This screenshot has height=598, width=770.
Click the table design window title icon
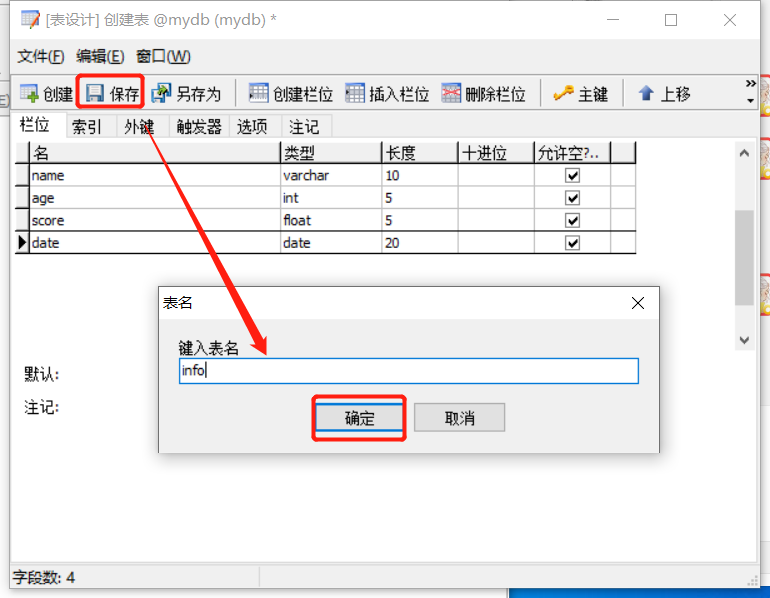point(30,20)
